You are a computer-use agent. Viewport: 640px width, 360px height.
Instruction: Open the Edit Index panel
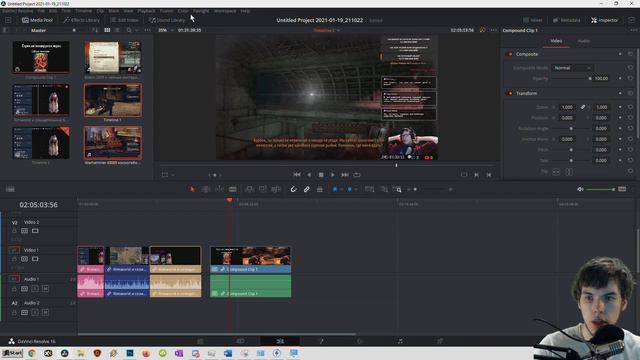pos(124,20)
